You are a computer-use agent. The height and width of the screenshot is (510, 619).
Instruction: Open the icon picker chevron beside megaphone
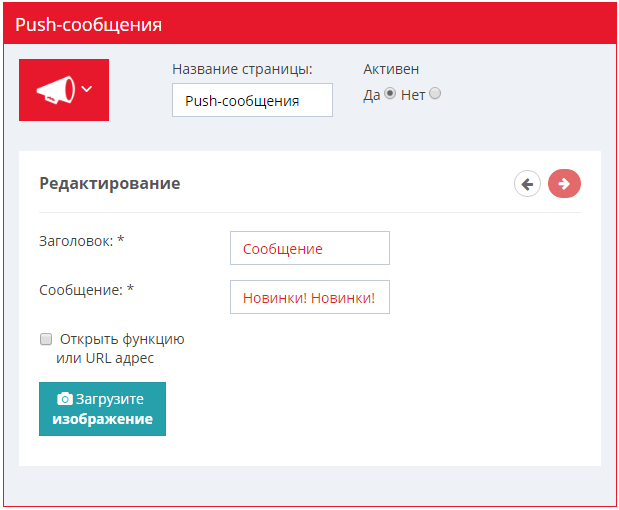[x=87, y=89]
